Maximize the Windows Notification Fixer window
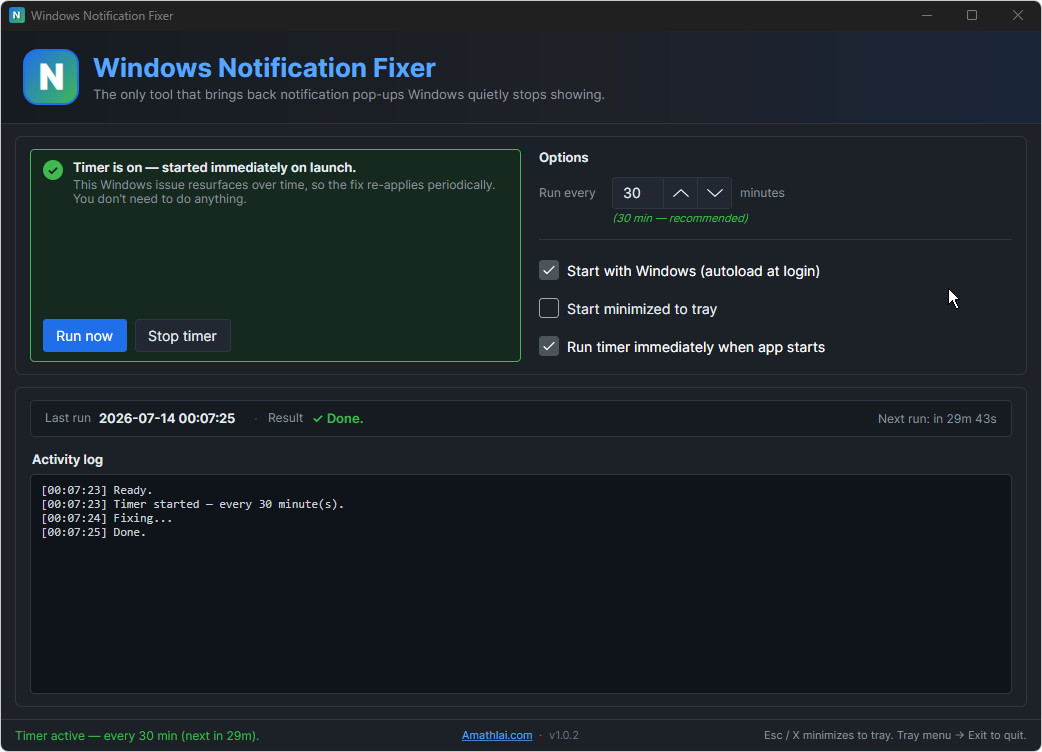The width and height of the screenshot is (1042, 752). click(972, 15)
